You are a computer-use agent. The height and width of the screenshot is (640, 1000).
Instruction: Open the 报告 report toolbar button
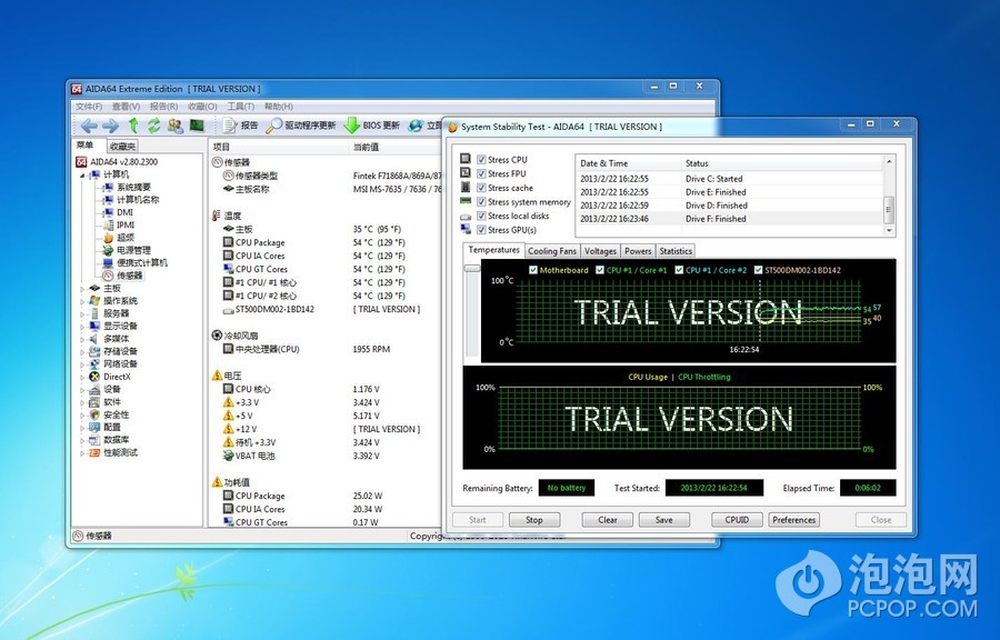coord(241,126)
